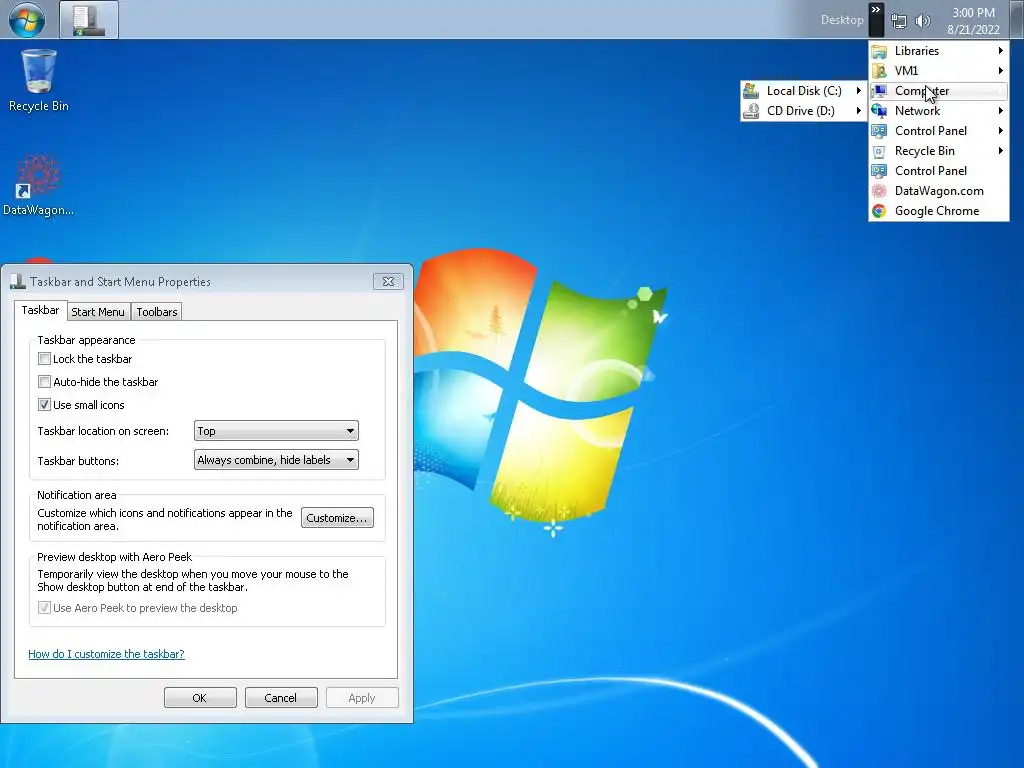1024x768 pixels.
Task: Switch to the Start Menu tab
Action: click(98, 312)
